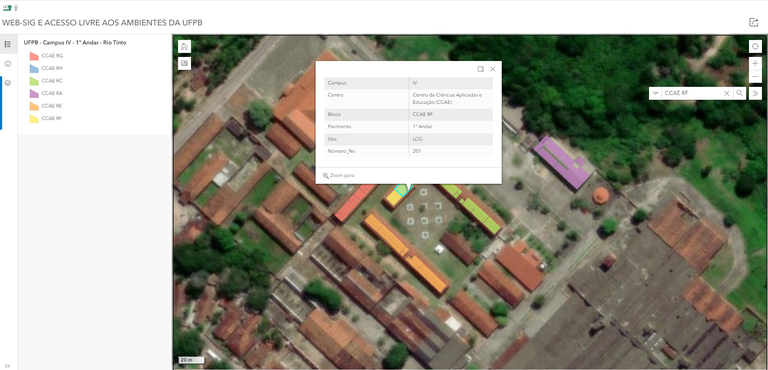Open the share icon at top right
Screen dimensions: 768x370
coord(753,23)
